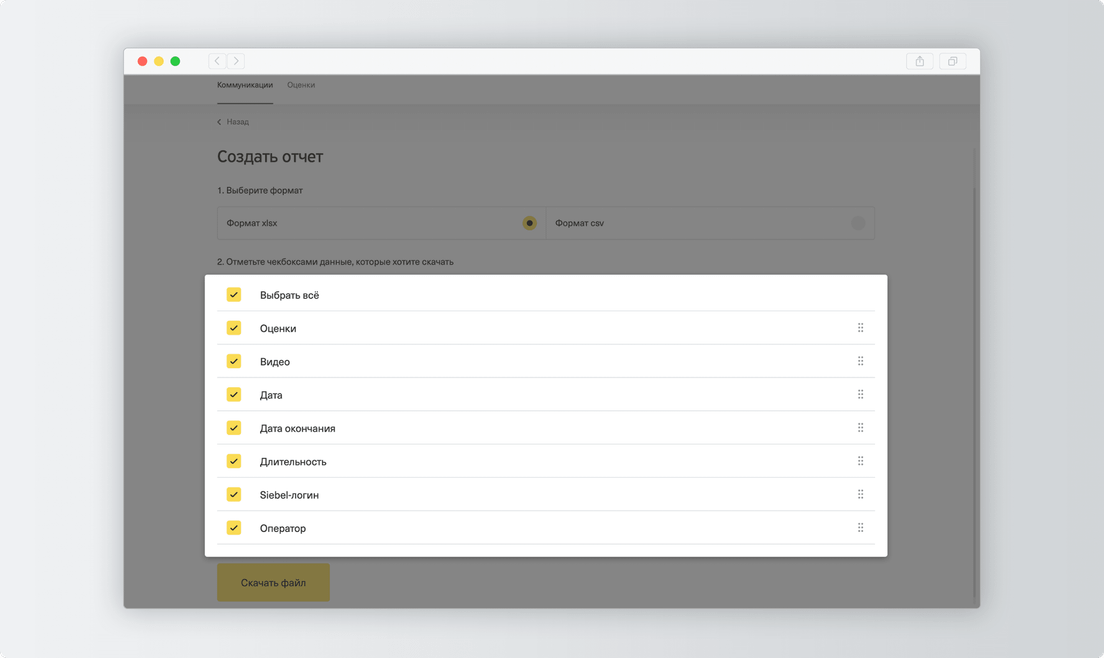Click the browser forward arrow
The image size is (1104, 658).
tap(236, 61)
